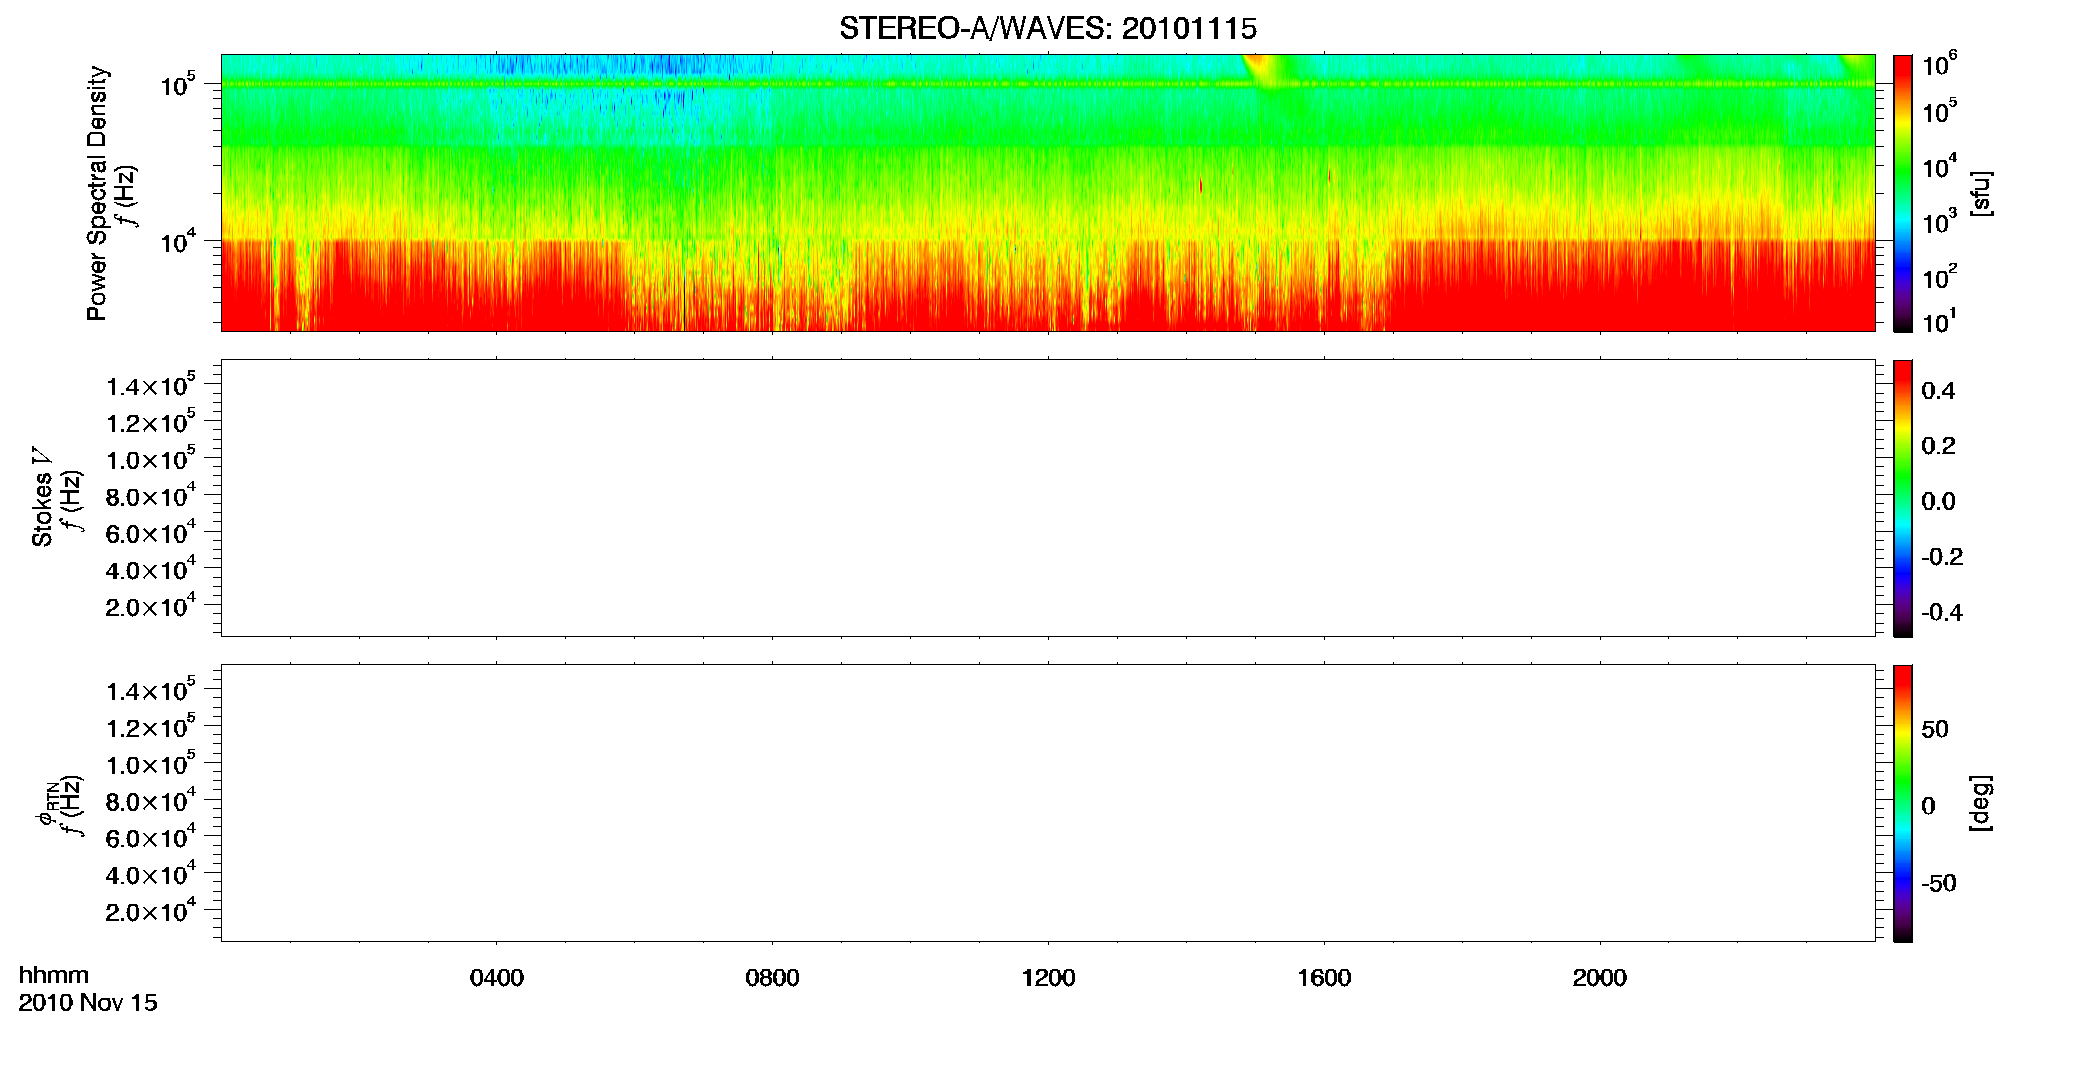Click the Power Spectral Density axis label

tap(97, 193)
